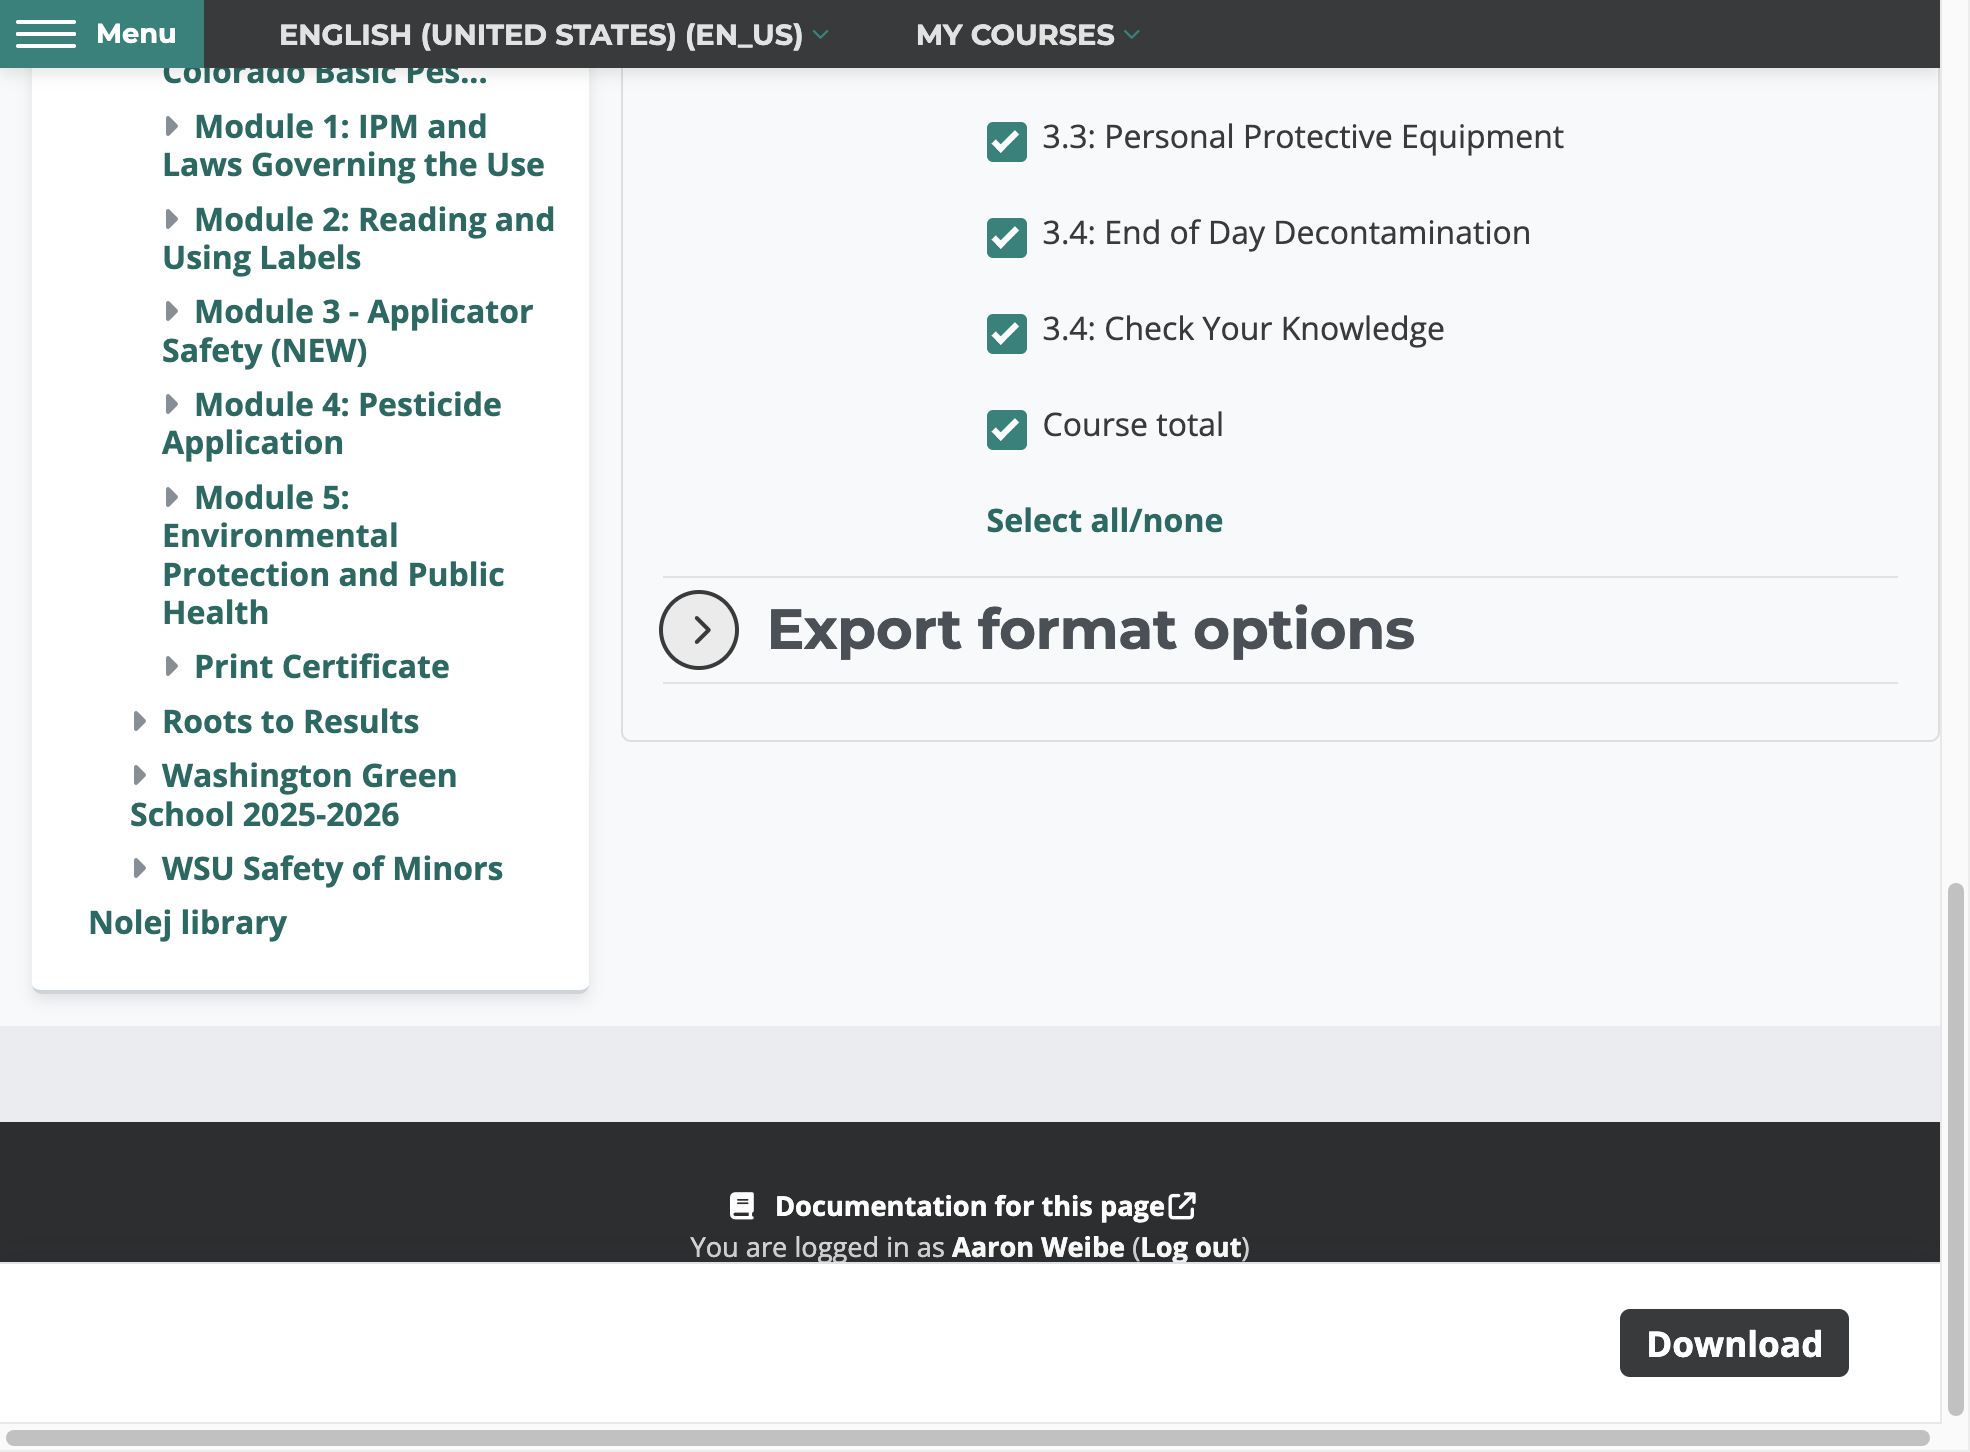
Task: Expand the Export format options chevron circle
Action: 699,630
